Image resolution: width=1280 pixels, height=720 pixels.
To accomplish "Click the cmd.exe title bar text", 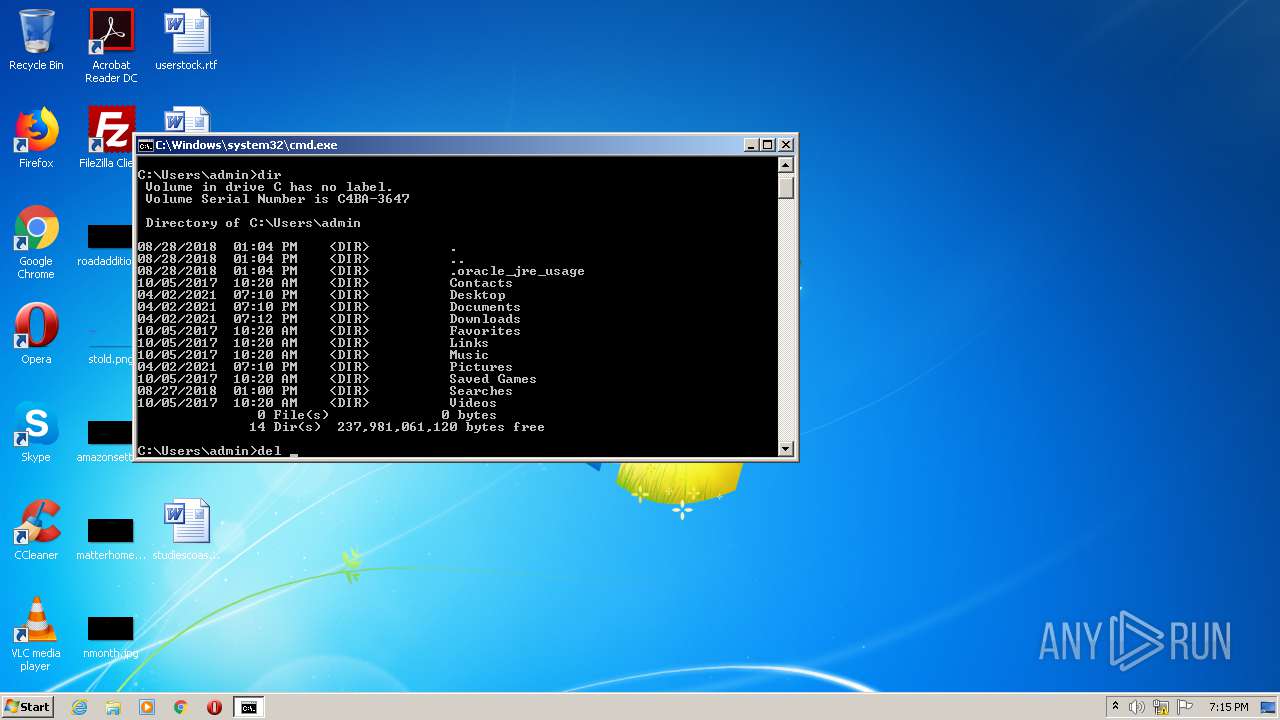I will pyautogui.click(x=246, y=145).
